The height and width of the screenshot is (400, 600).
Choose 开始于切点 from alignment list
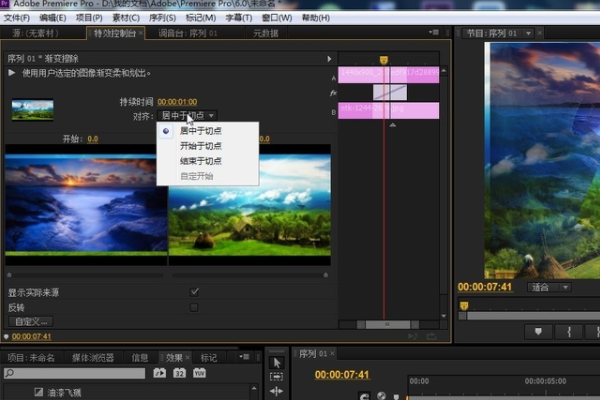click(208, 146)
